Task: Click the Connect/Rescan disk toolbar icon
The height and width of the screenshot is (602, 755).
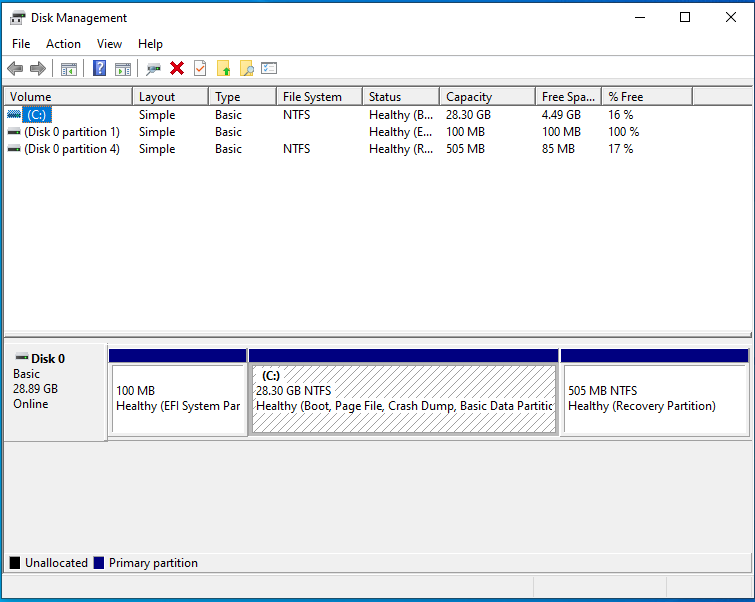Action: (x=153, y=69)
